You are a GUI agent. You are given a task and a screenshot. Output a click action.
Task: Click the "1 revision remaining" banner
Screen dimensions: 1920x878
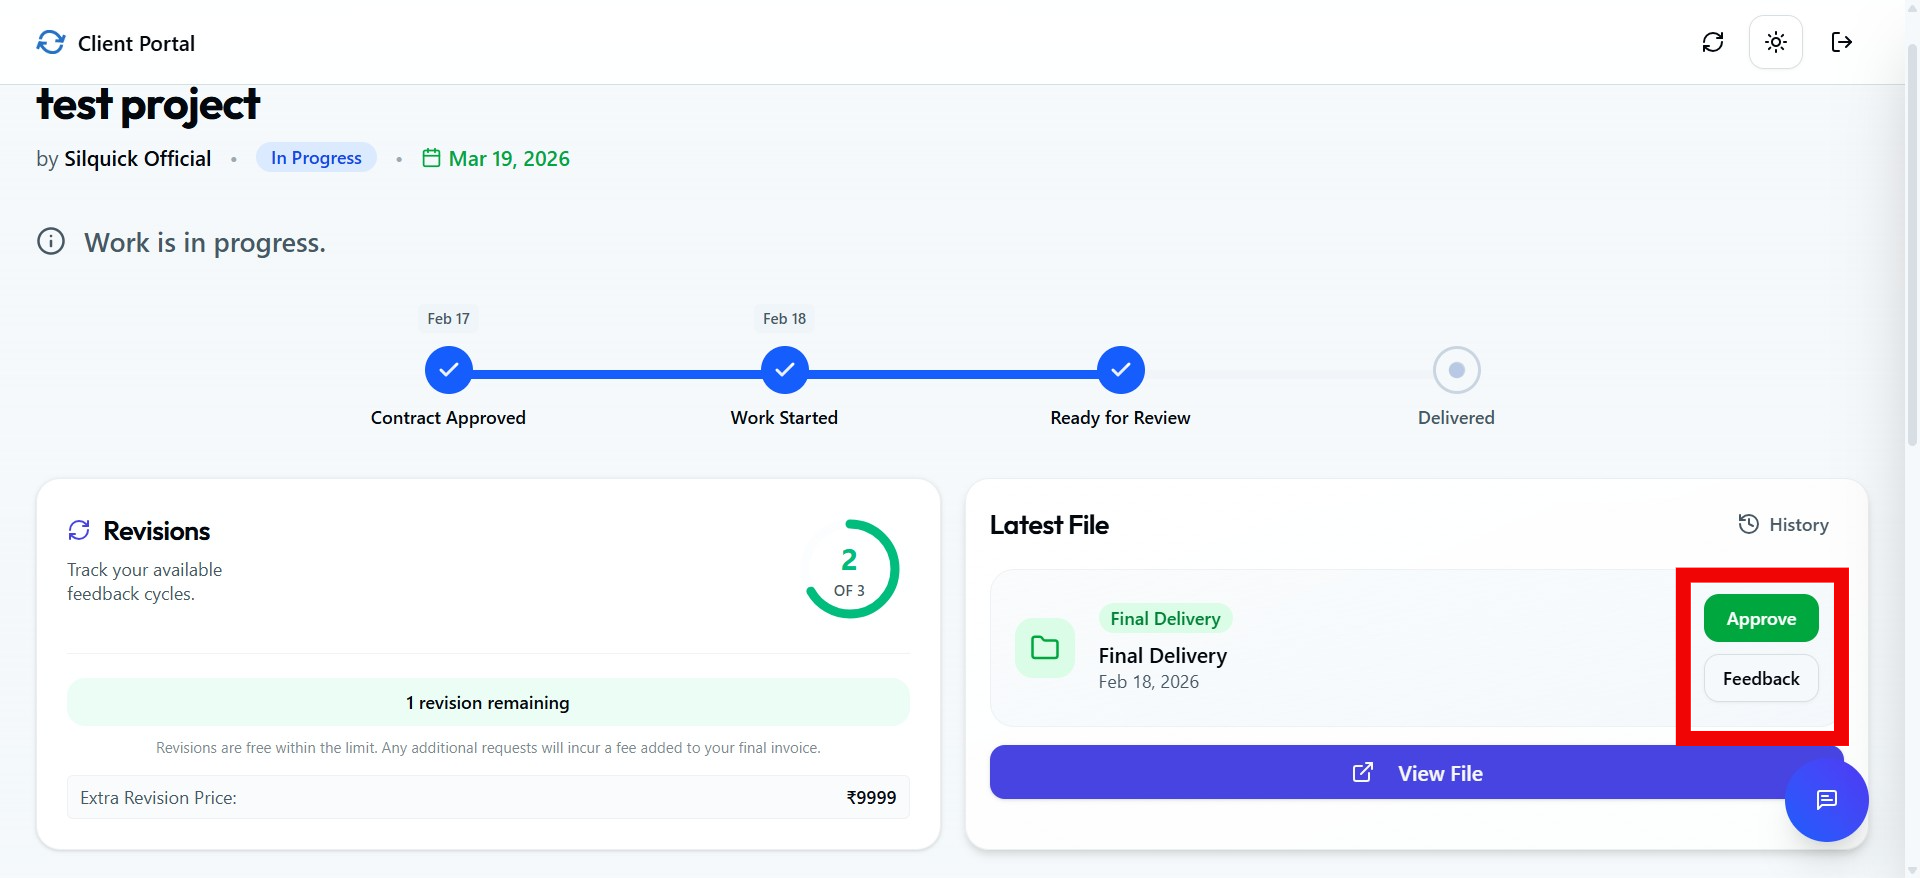[488, 702]
